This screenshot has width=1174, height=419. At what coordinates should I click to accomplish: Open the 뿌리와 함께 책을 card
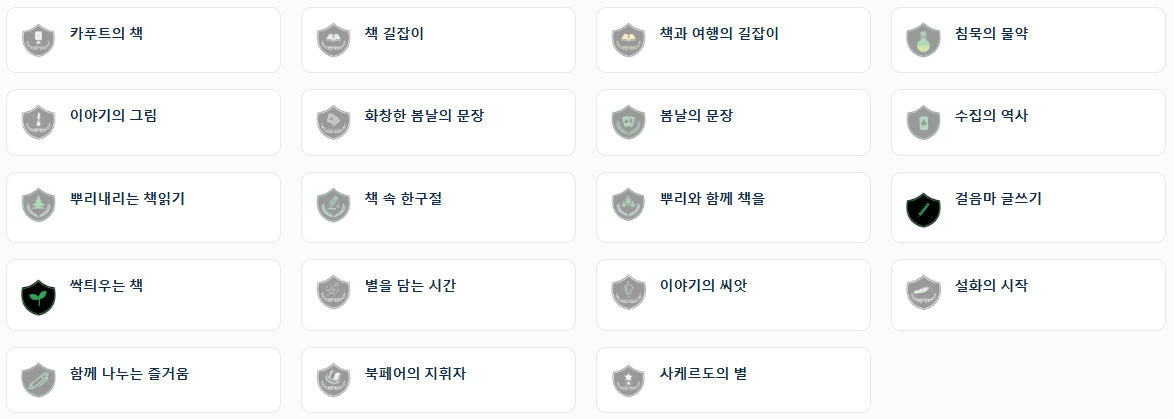coord(733,207)
